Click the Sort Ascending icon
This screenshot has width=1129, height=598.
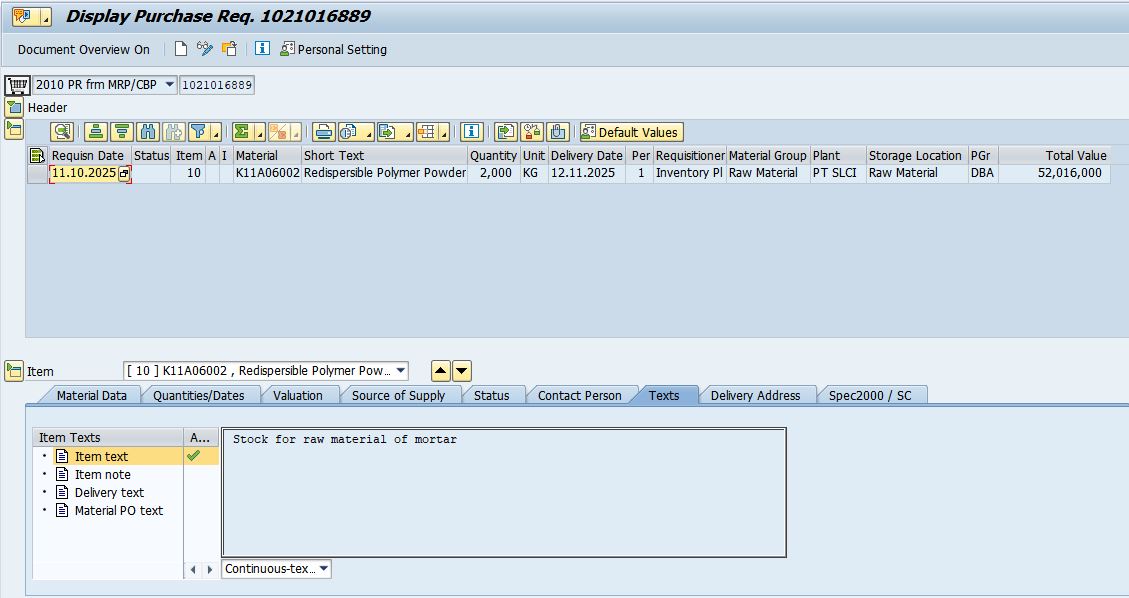coord(95,132)
